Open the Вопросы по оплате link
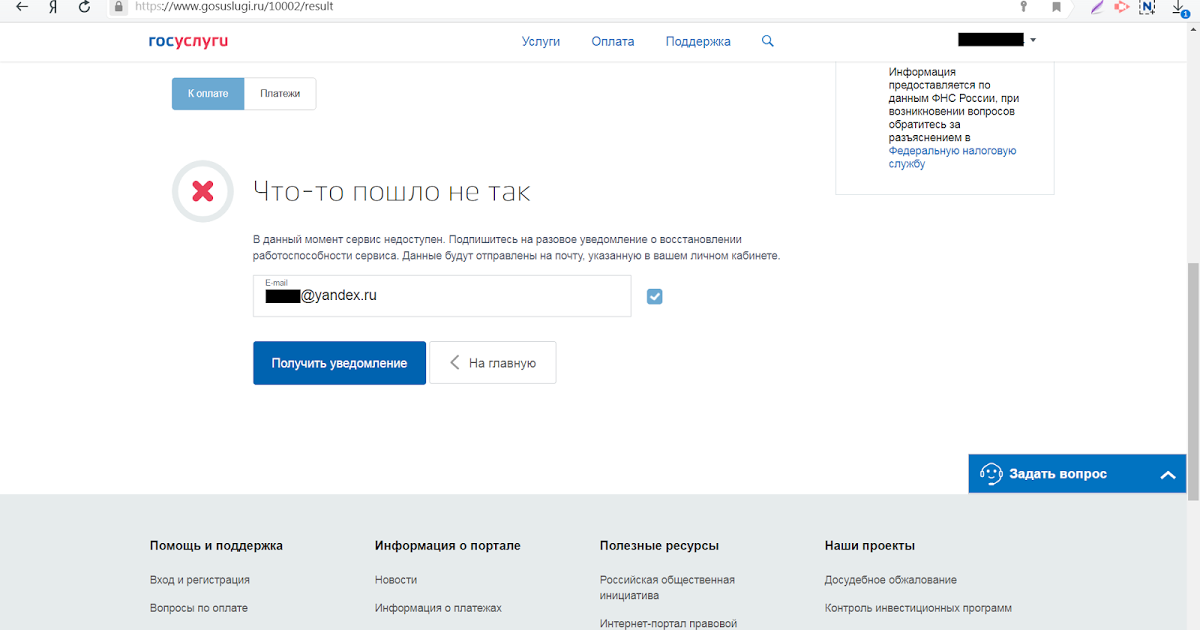The image size is (1200, 630). coord(199,608)
